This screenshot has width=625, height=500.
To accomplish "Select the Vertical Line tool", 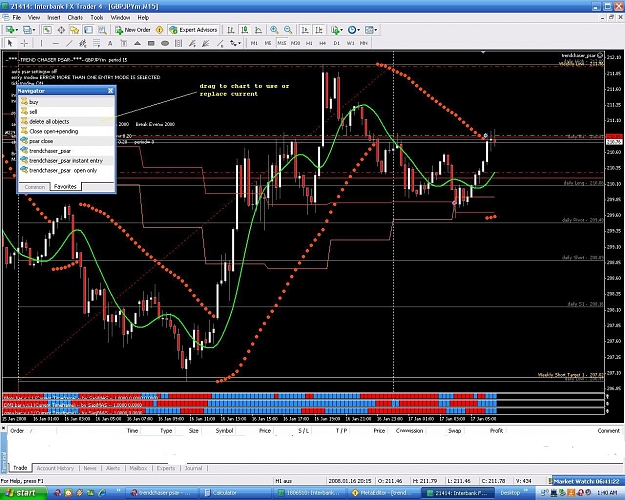I will [x=41, y=43].
